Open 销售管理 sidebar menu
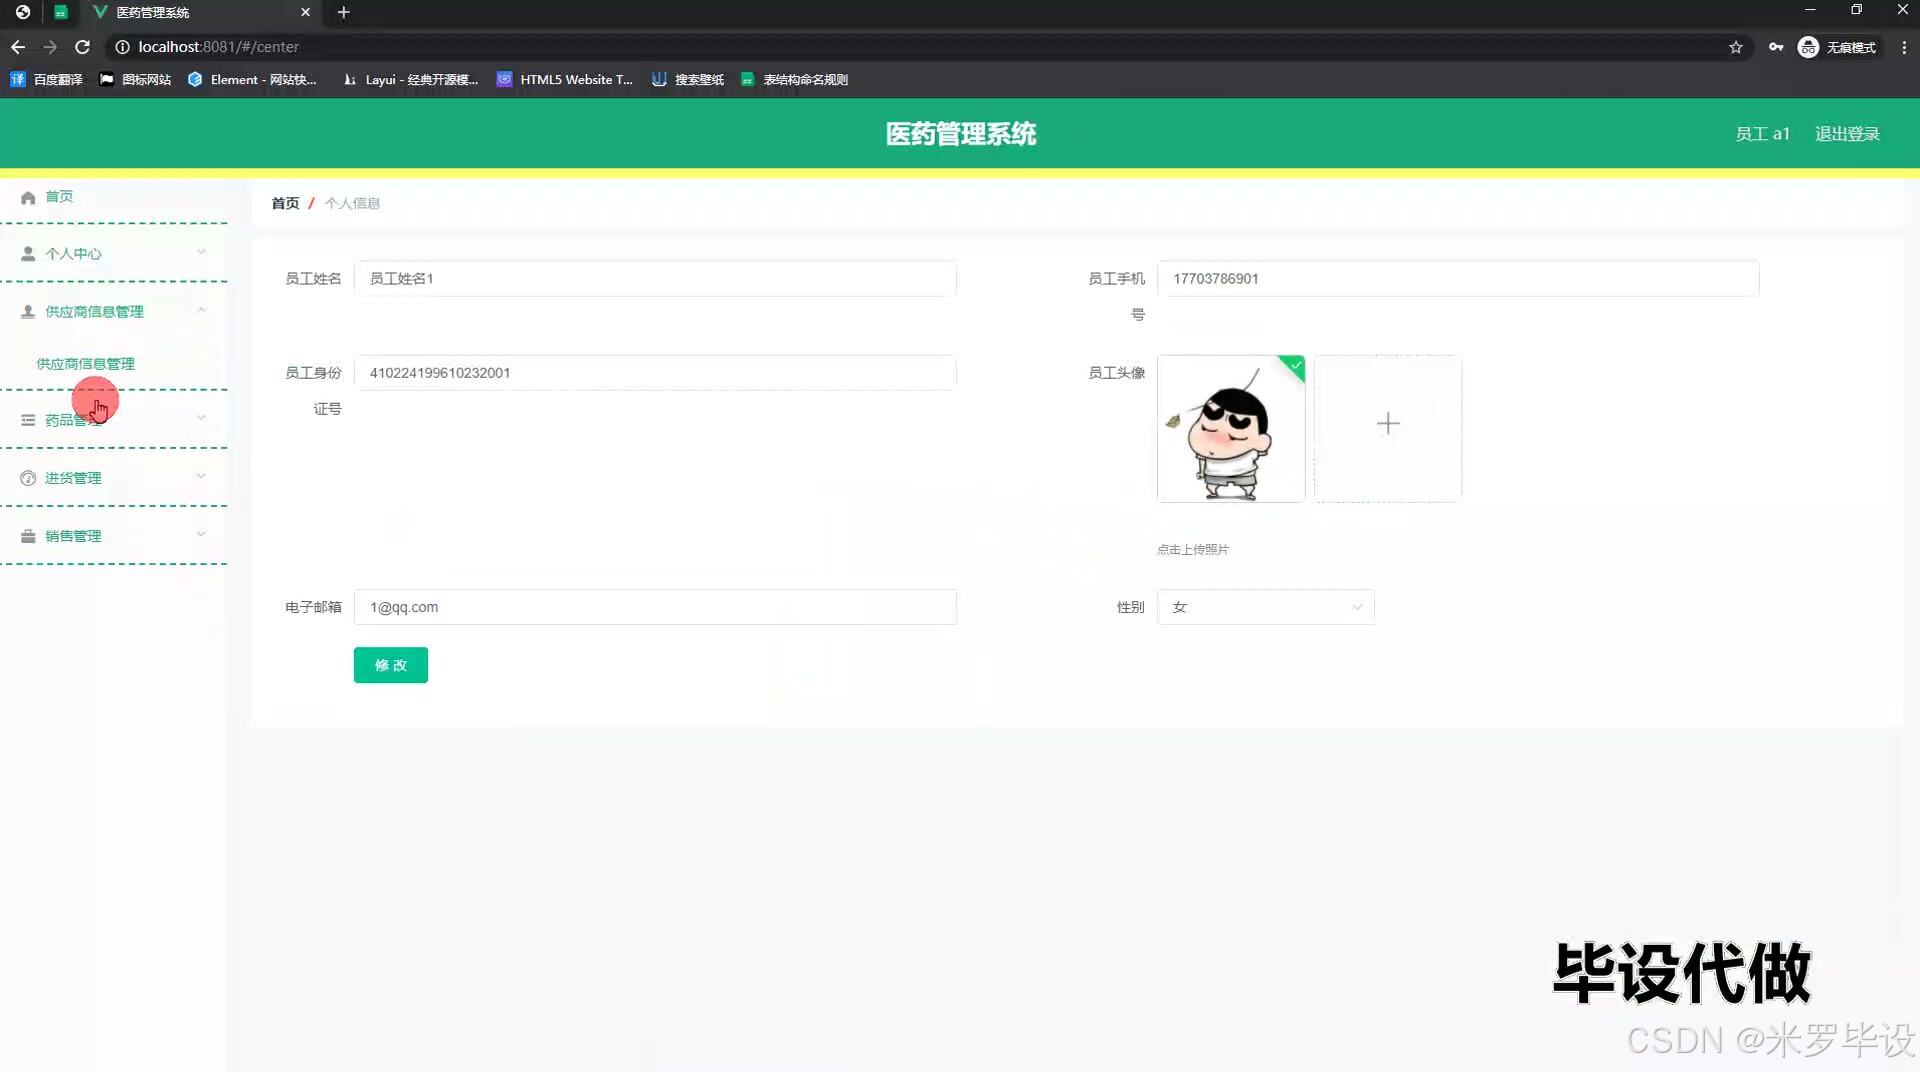The height and width of the screenshot is (1072, 1920). (x=114, y=536)
